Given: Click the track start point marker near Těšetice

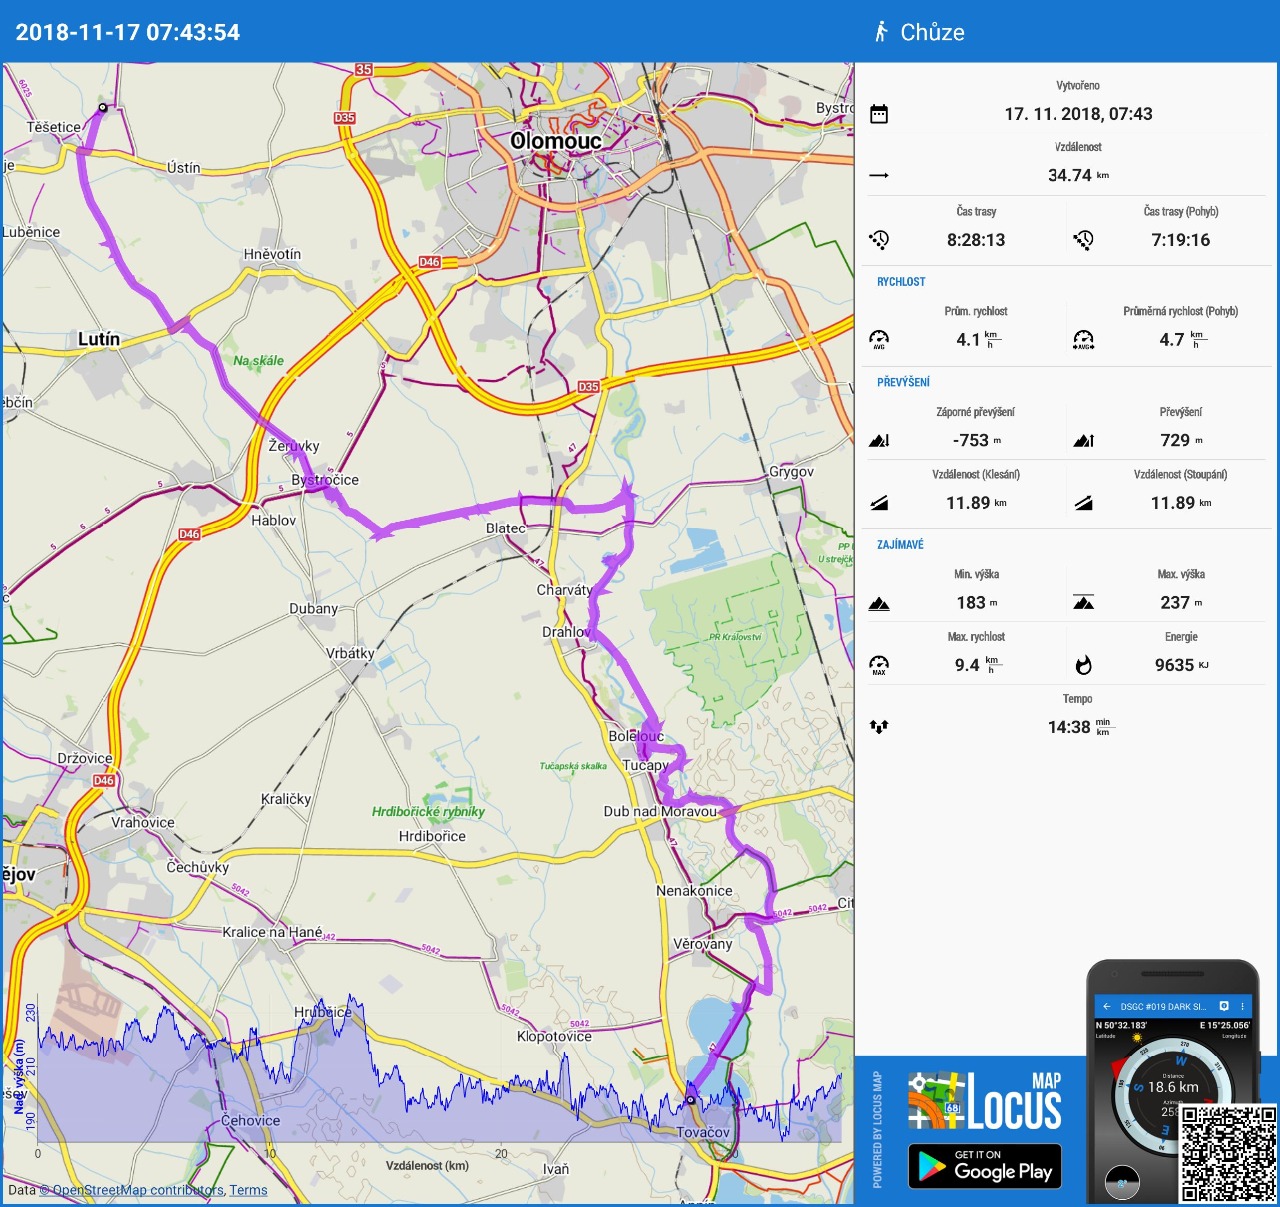Looking at the screenshot, I should point(102,107).
